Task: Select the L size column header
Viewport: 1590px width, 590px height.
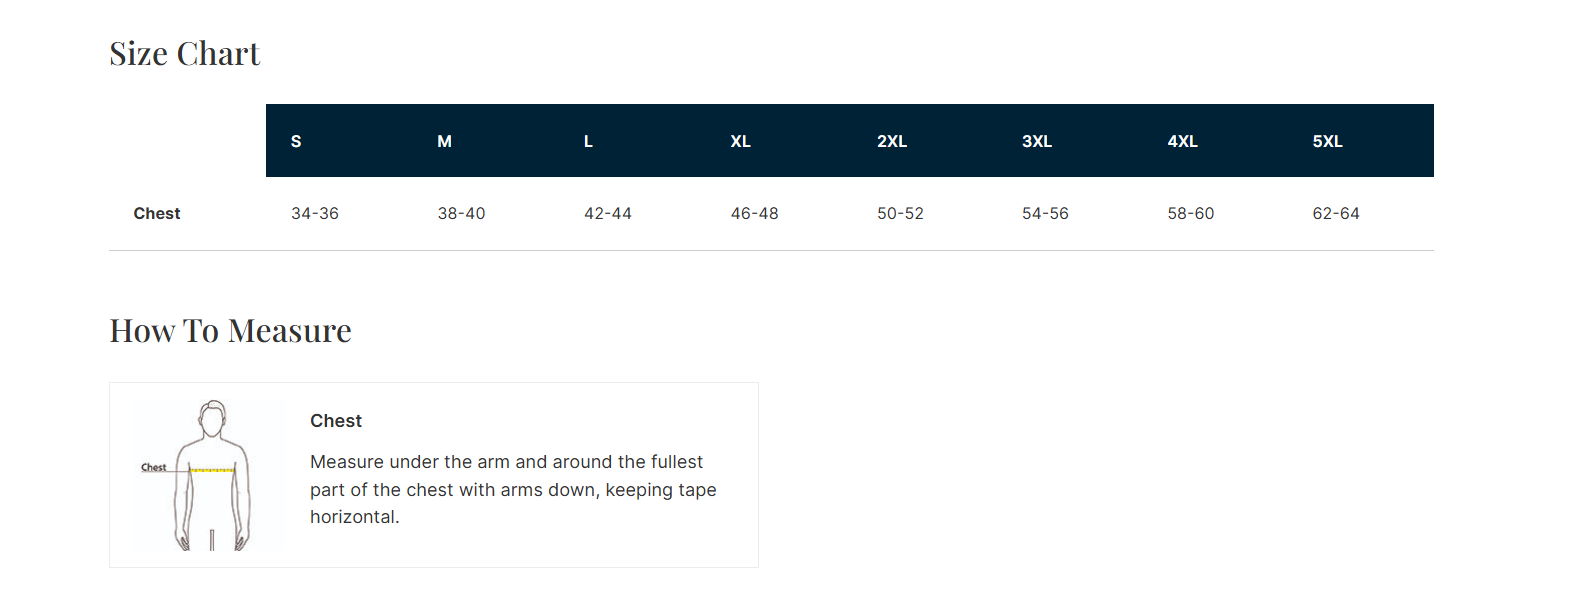Action: (588, 142)
